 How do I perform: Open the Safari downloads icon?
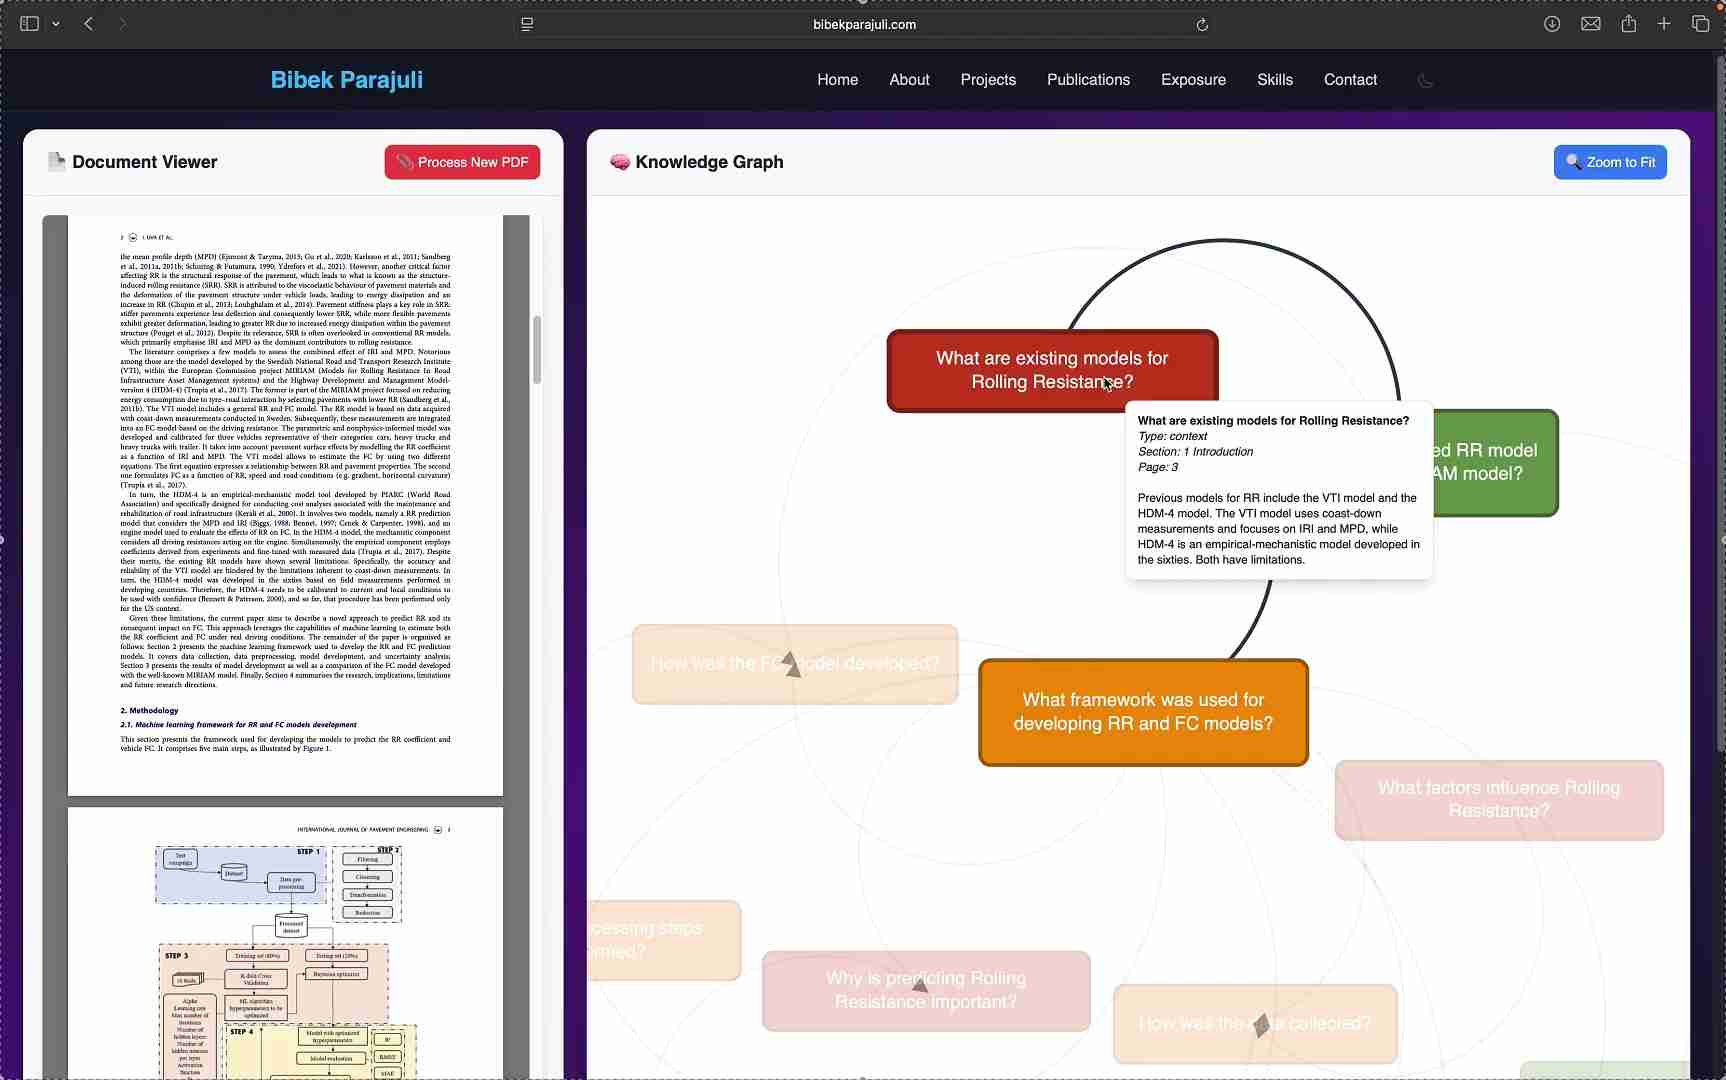(1551, 24)
